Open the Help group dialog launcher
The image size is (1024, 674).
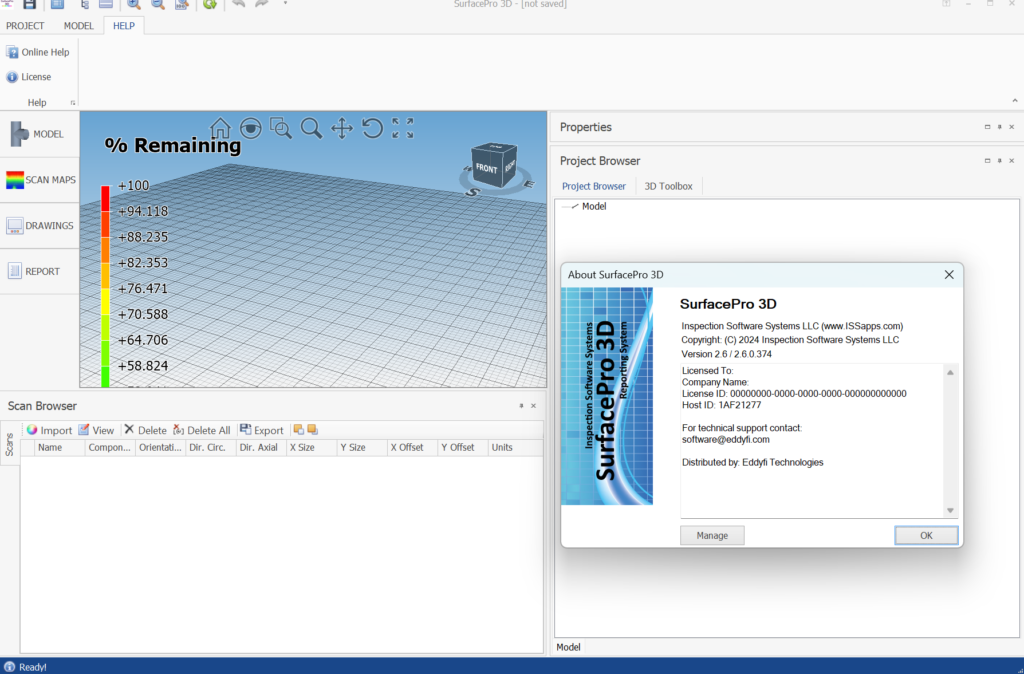click(72, 103)
